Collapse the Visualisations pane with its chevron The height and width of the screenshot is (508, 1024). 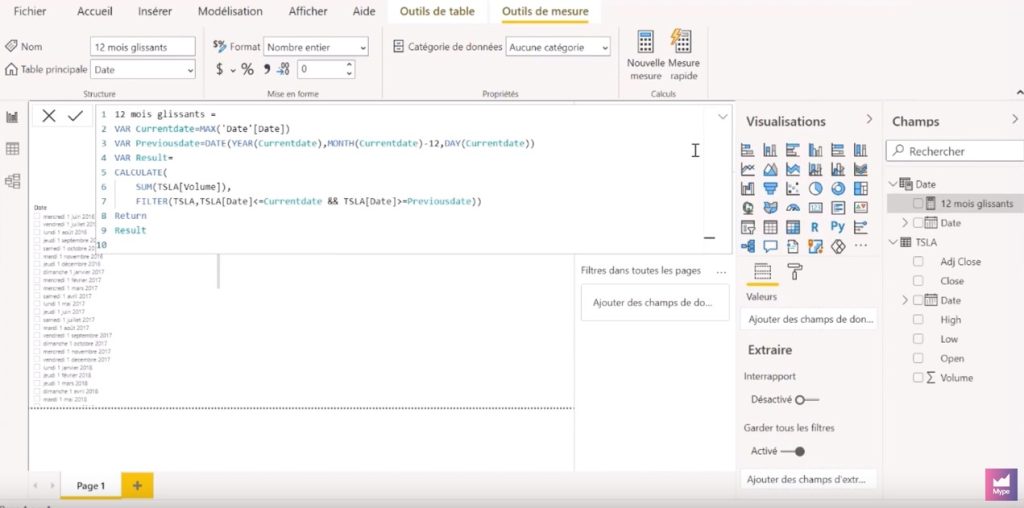click(869, 119)
